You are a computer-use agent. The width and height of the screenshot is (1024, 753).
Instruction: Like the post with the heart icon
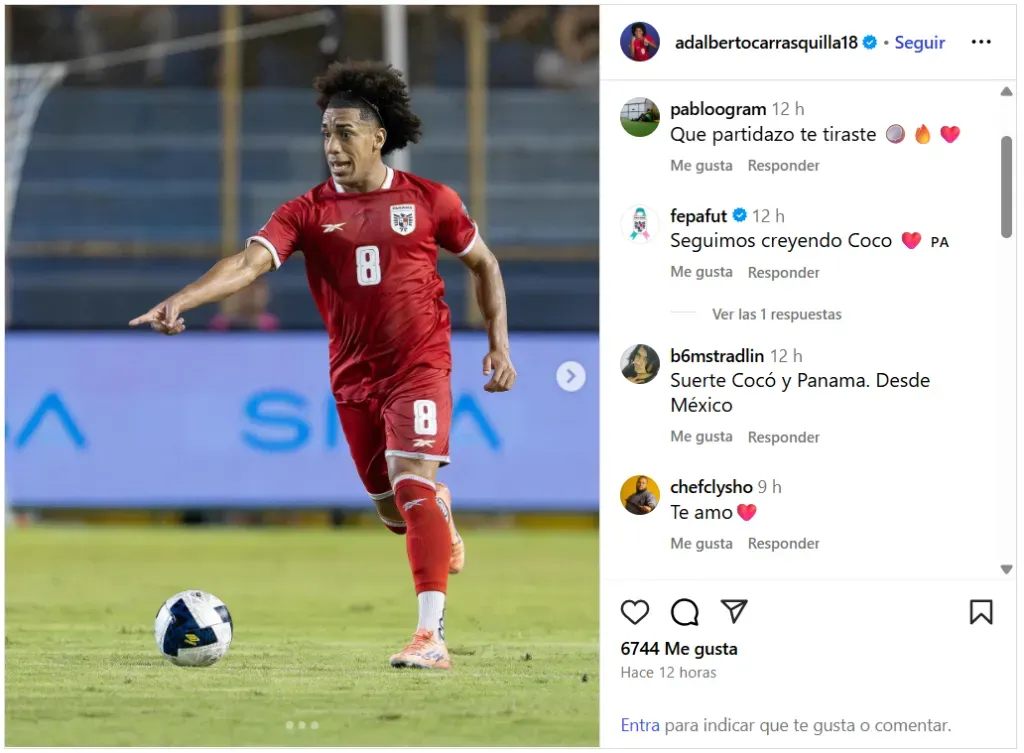(x=634, y=612)
